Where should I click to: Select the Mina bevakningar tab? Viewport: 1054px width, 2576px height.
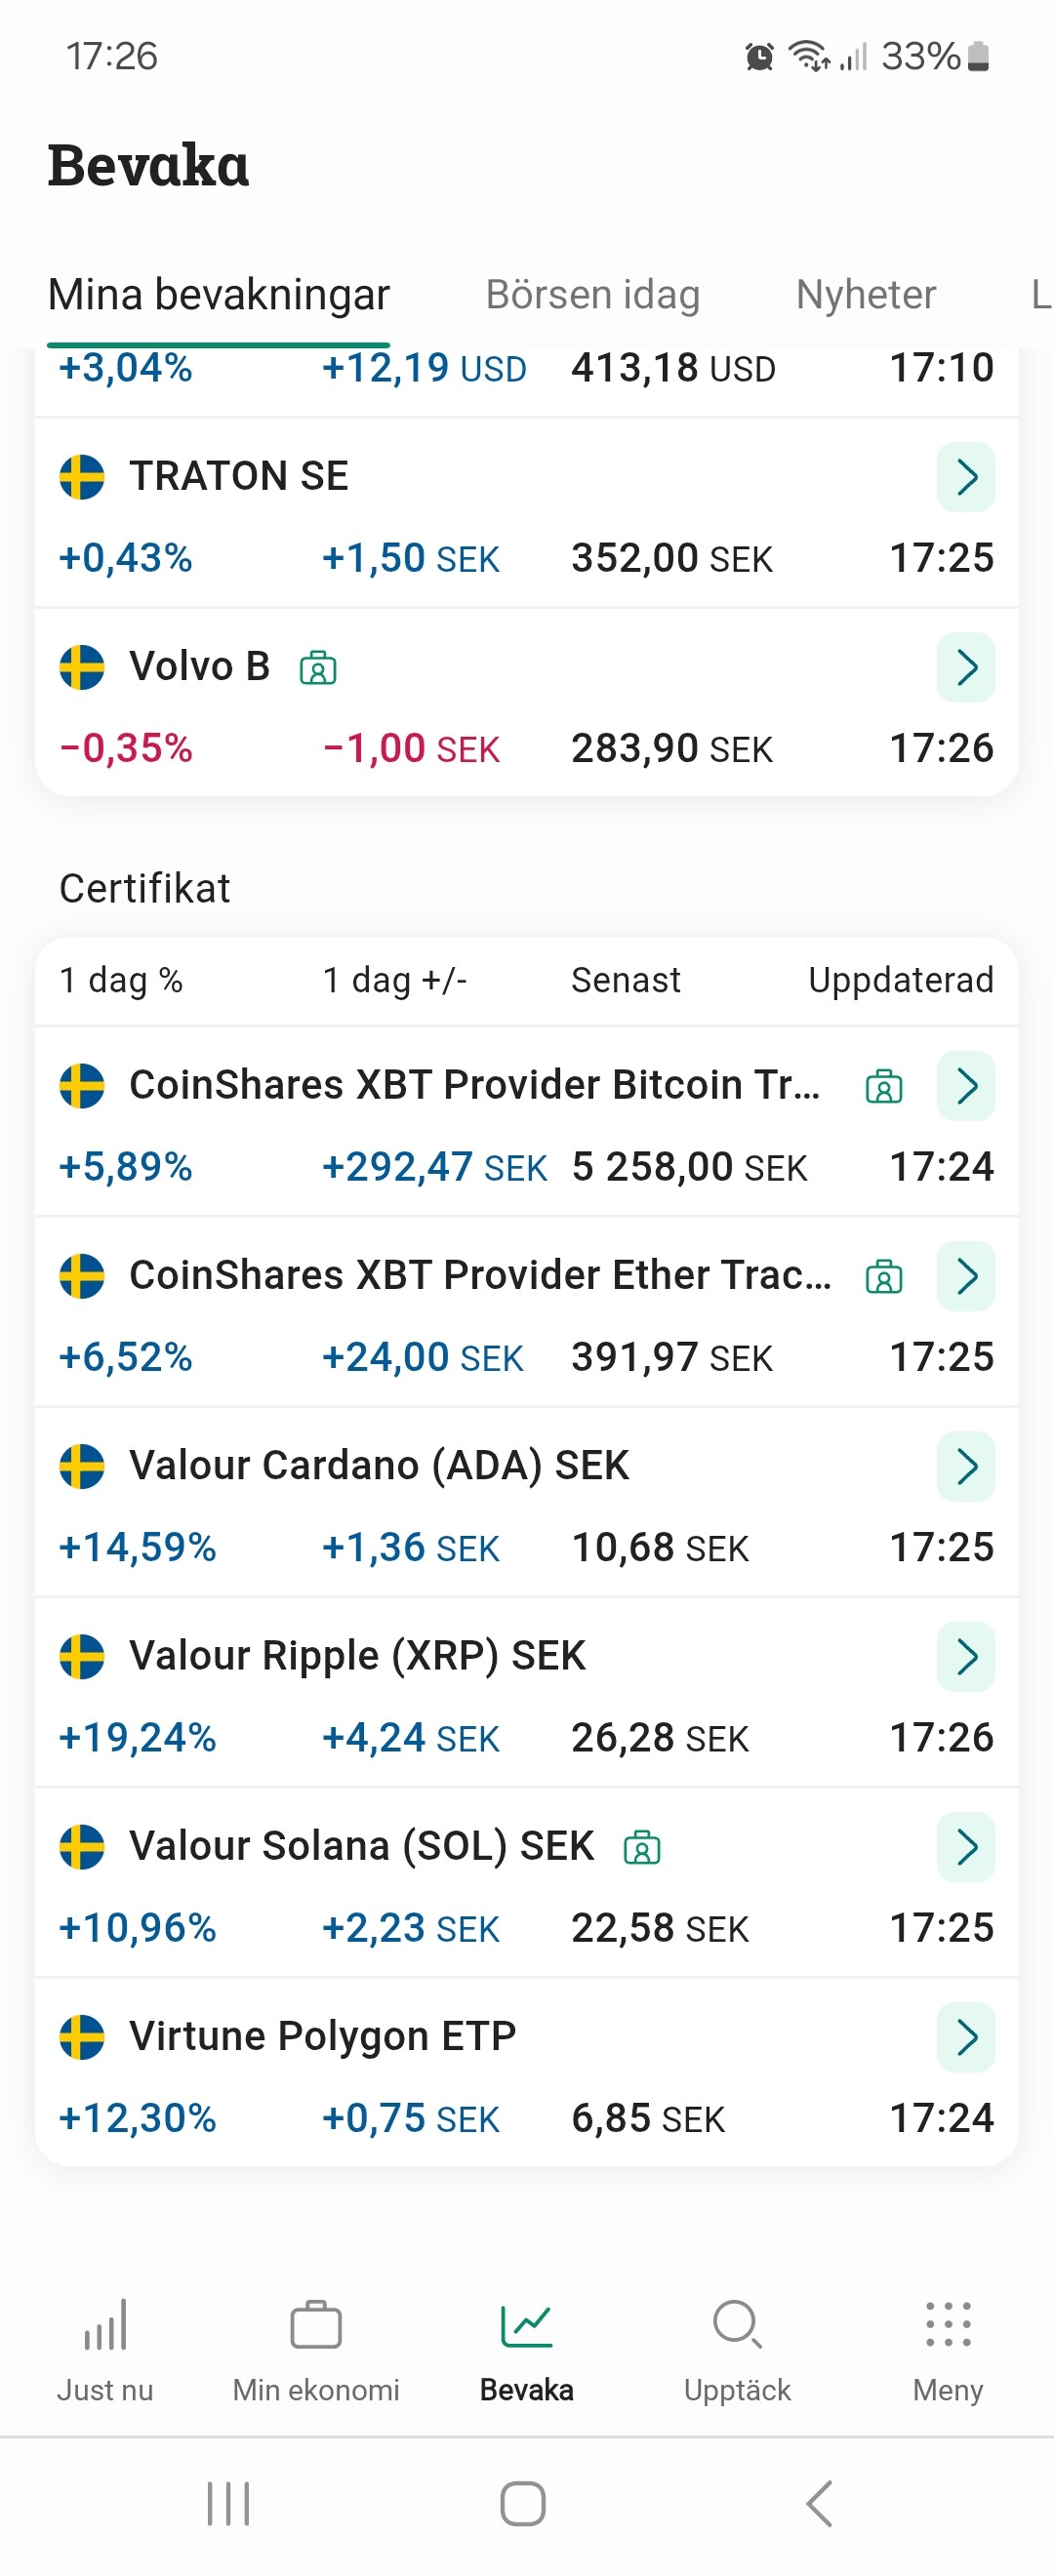coord(219,295)
